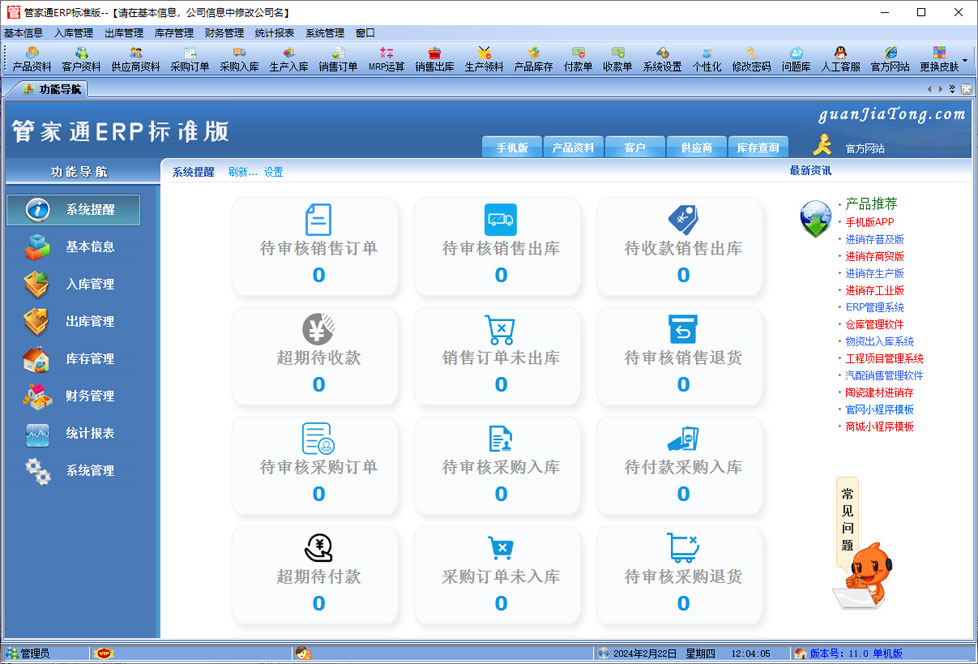Screen dimensions: 978x664
Task: Launch MRP运算 from the toolbar
Action: click(386, 59)
